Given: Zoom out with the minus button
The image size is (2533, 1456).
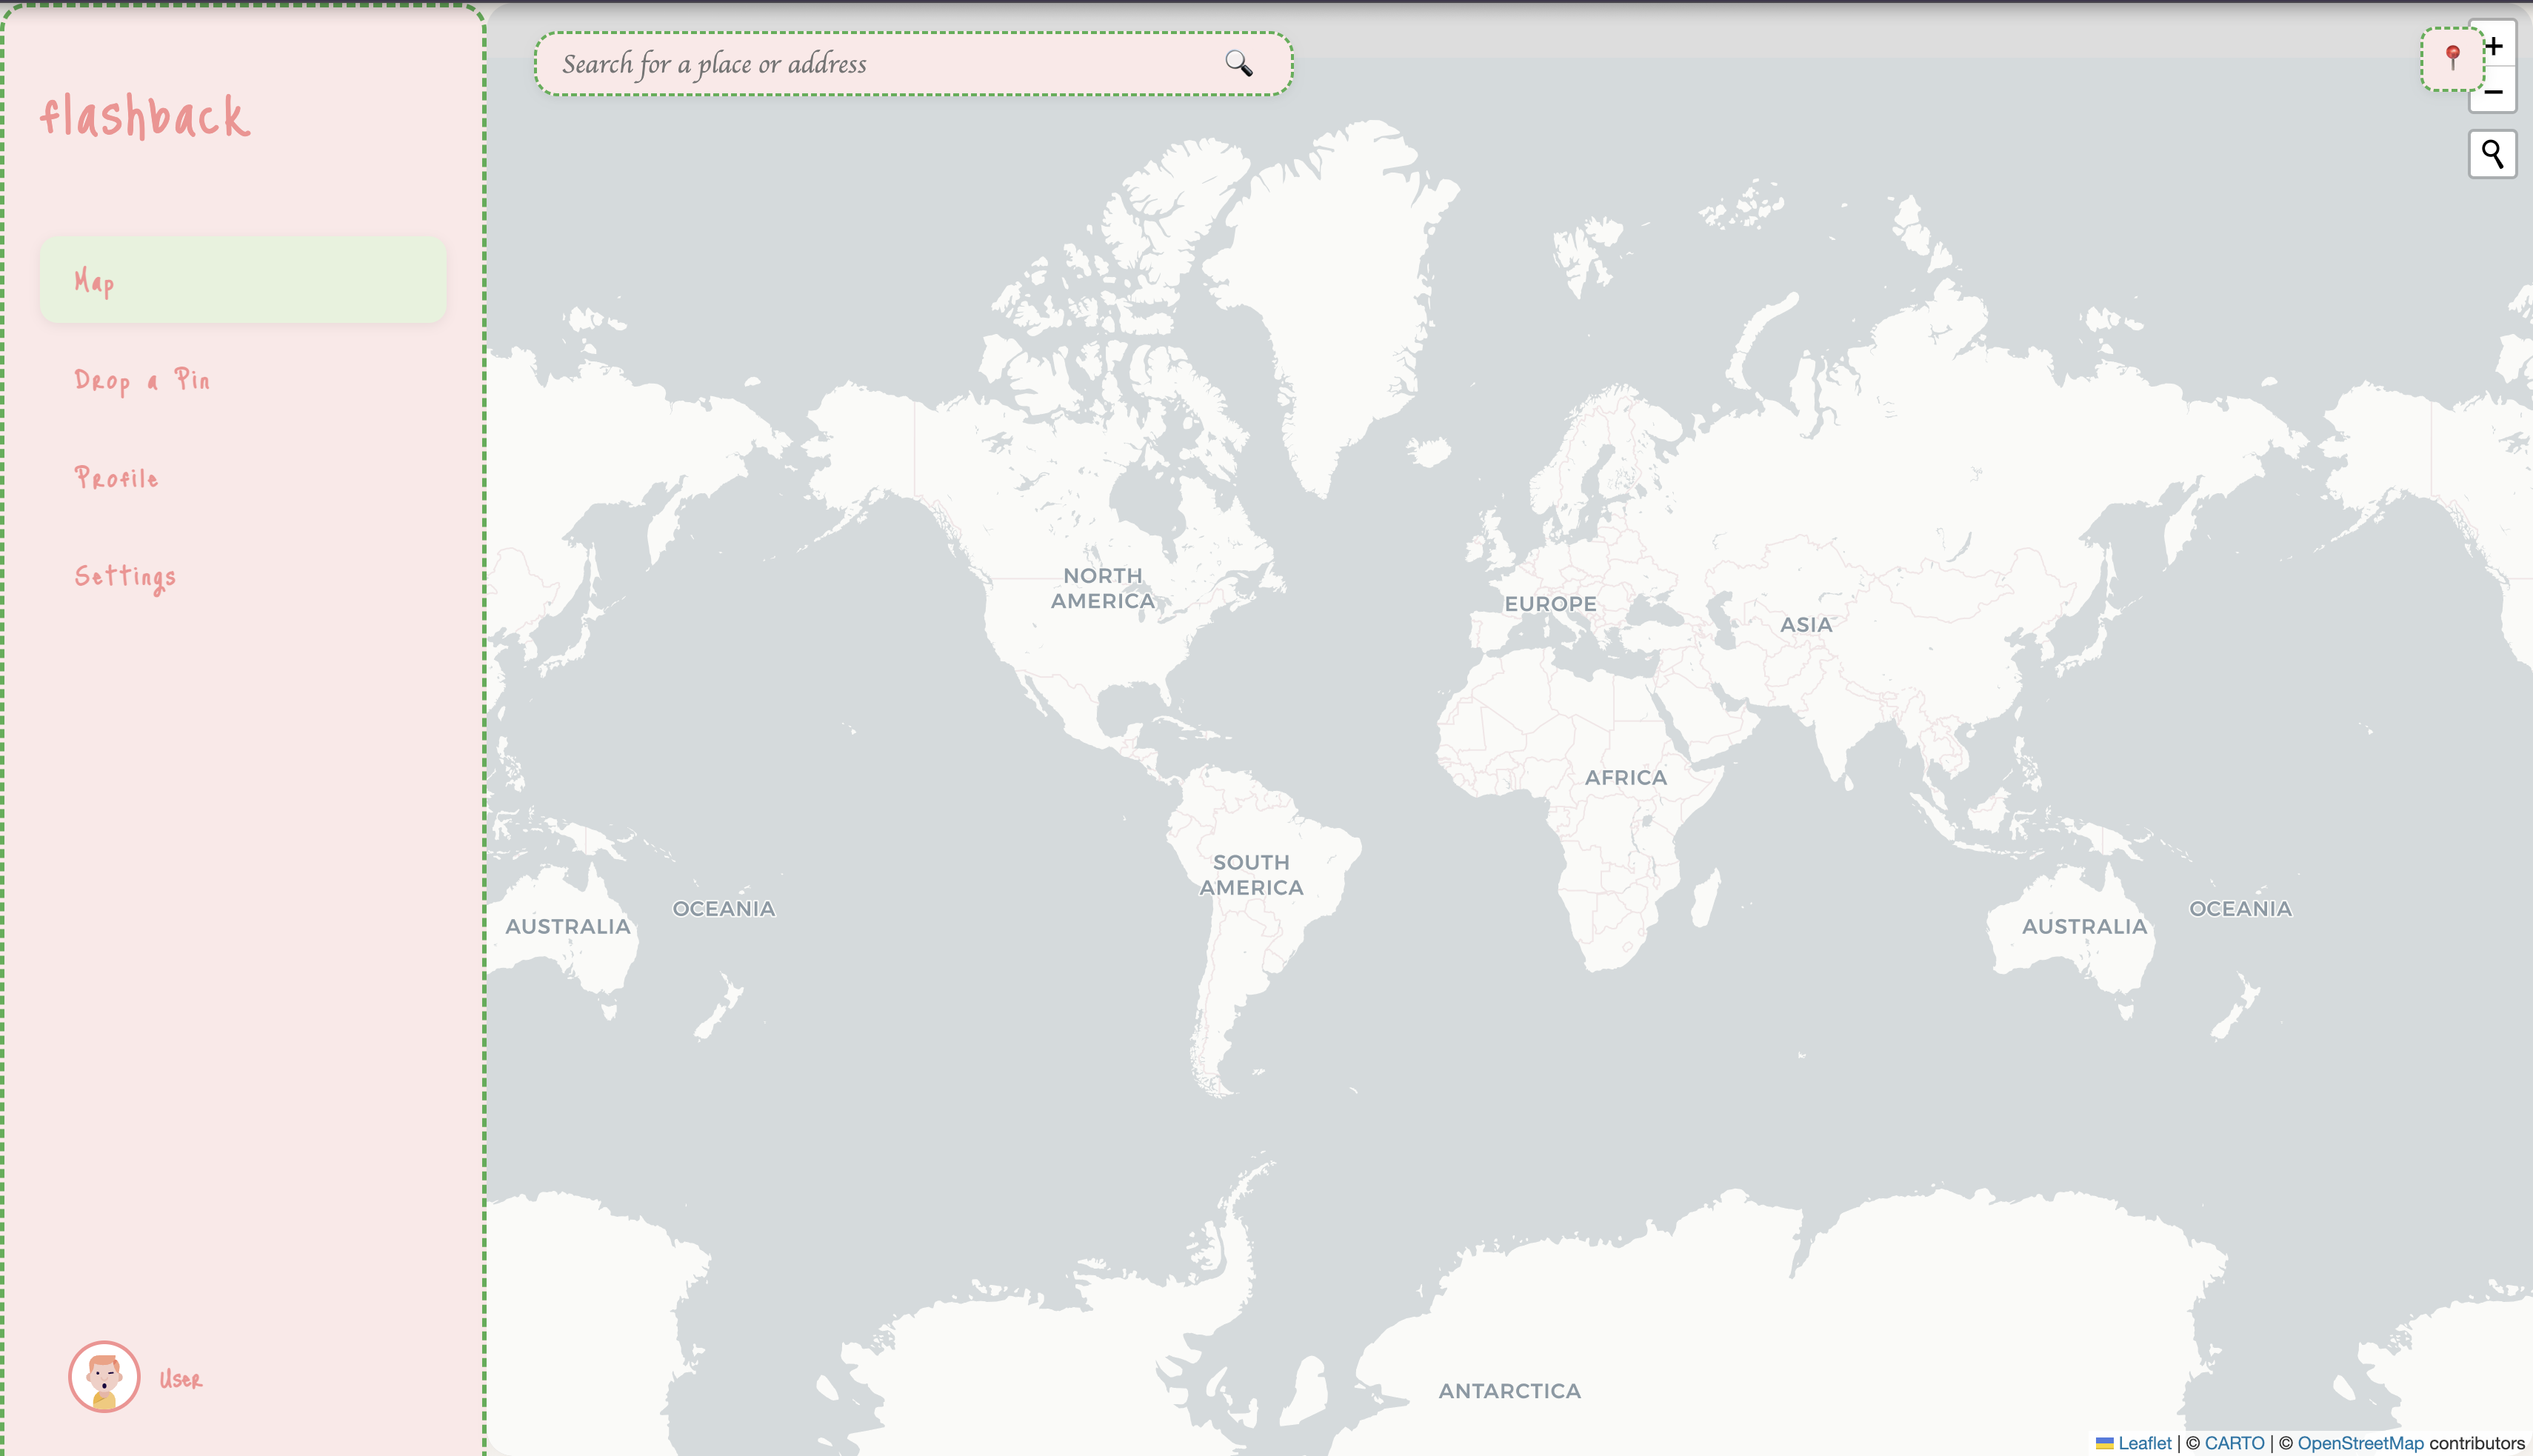Looking at the screenshot, I should click(2494, 92).
